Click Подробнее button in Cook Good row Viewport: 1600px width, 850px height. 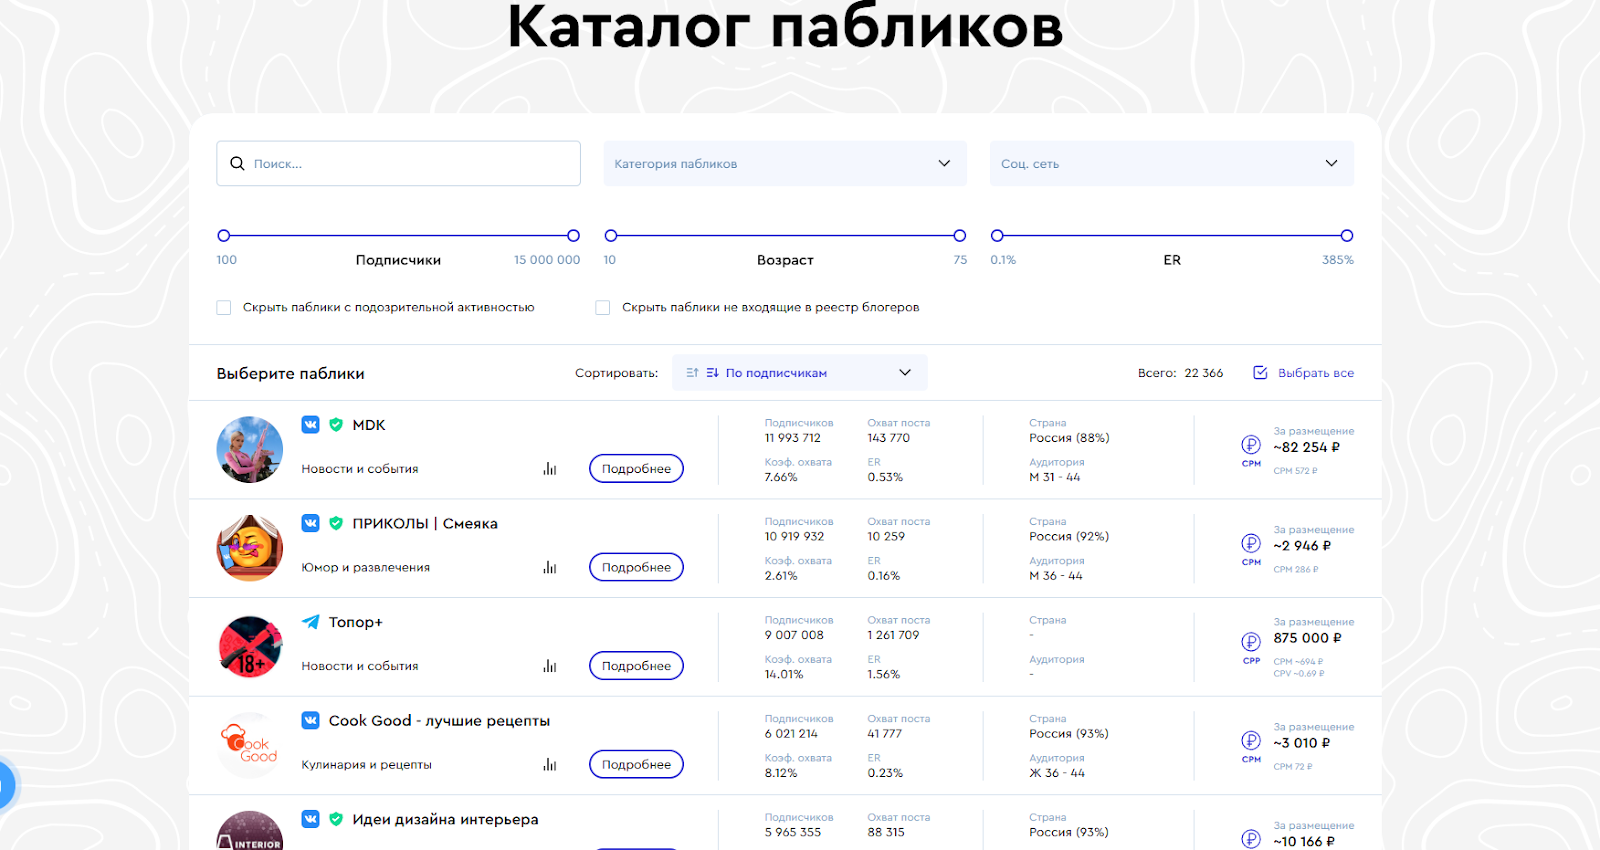click(x=636, y=764)
